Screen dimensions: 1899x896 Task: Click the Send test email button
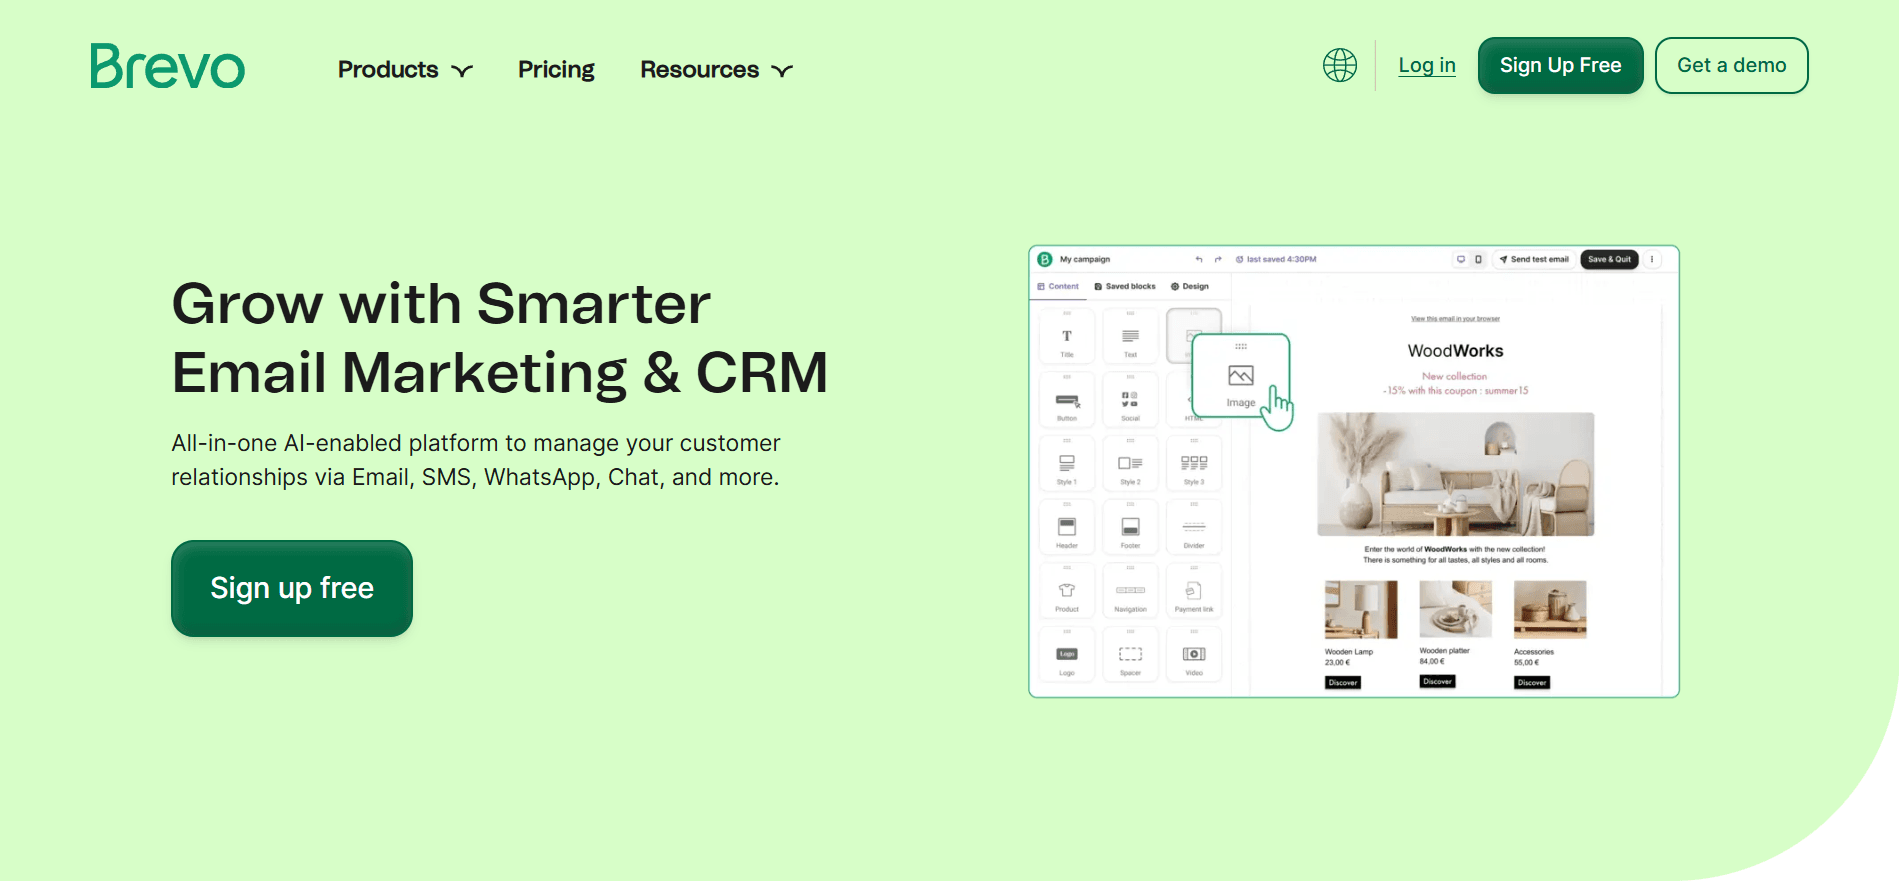1534,259
